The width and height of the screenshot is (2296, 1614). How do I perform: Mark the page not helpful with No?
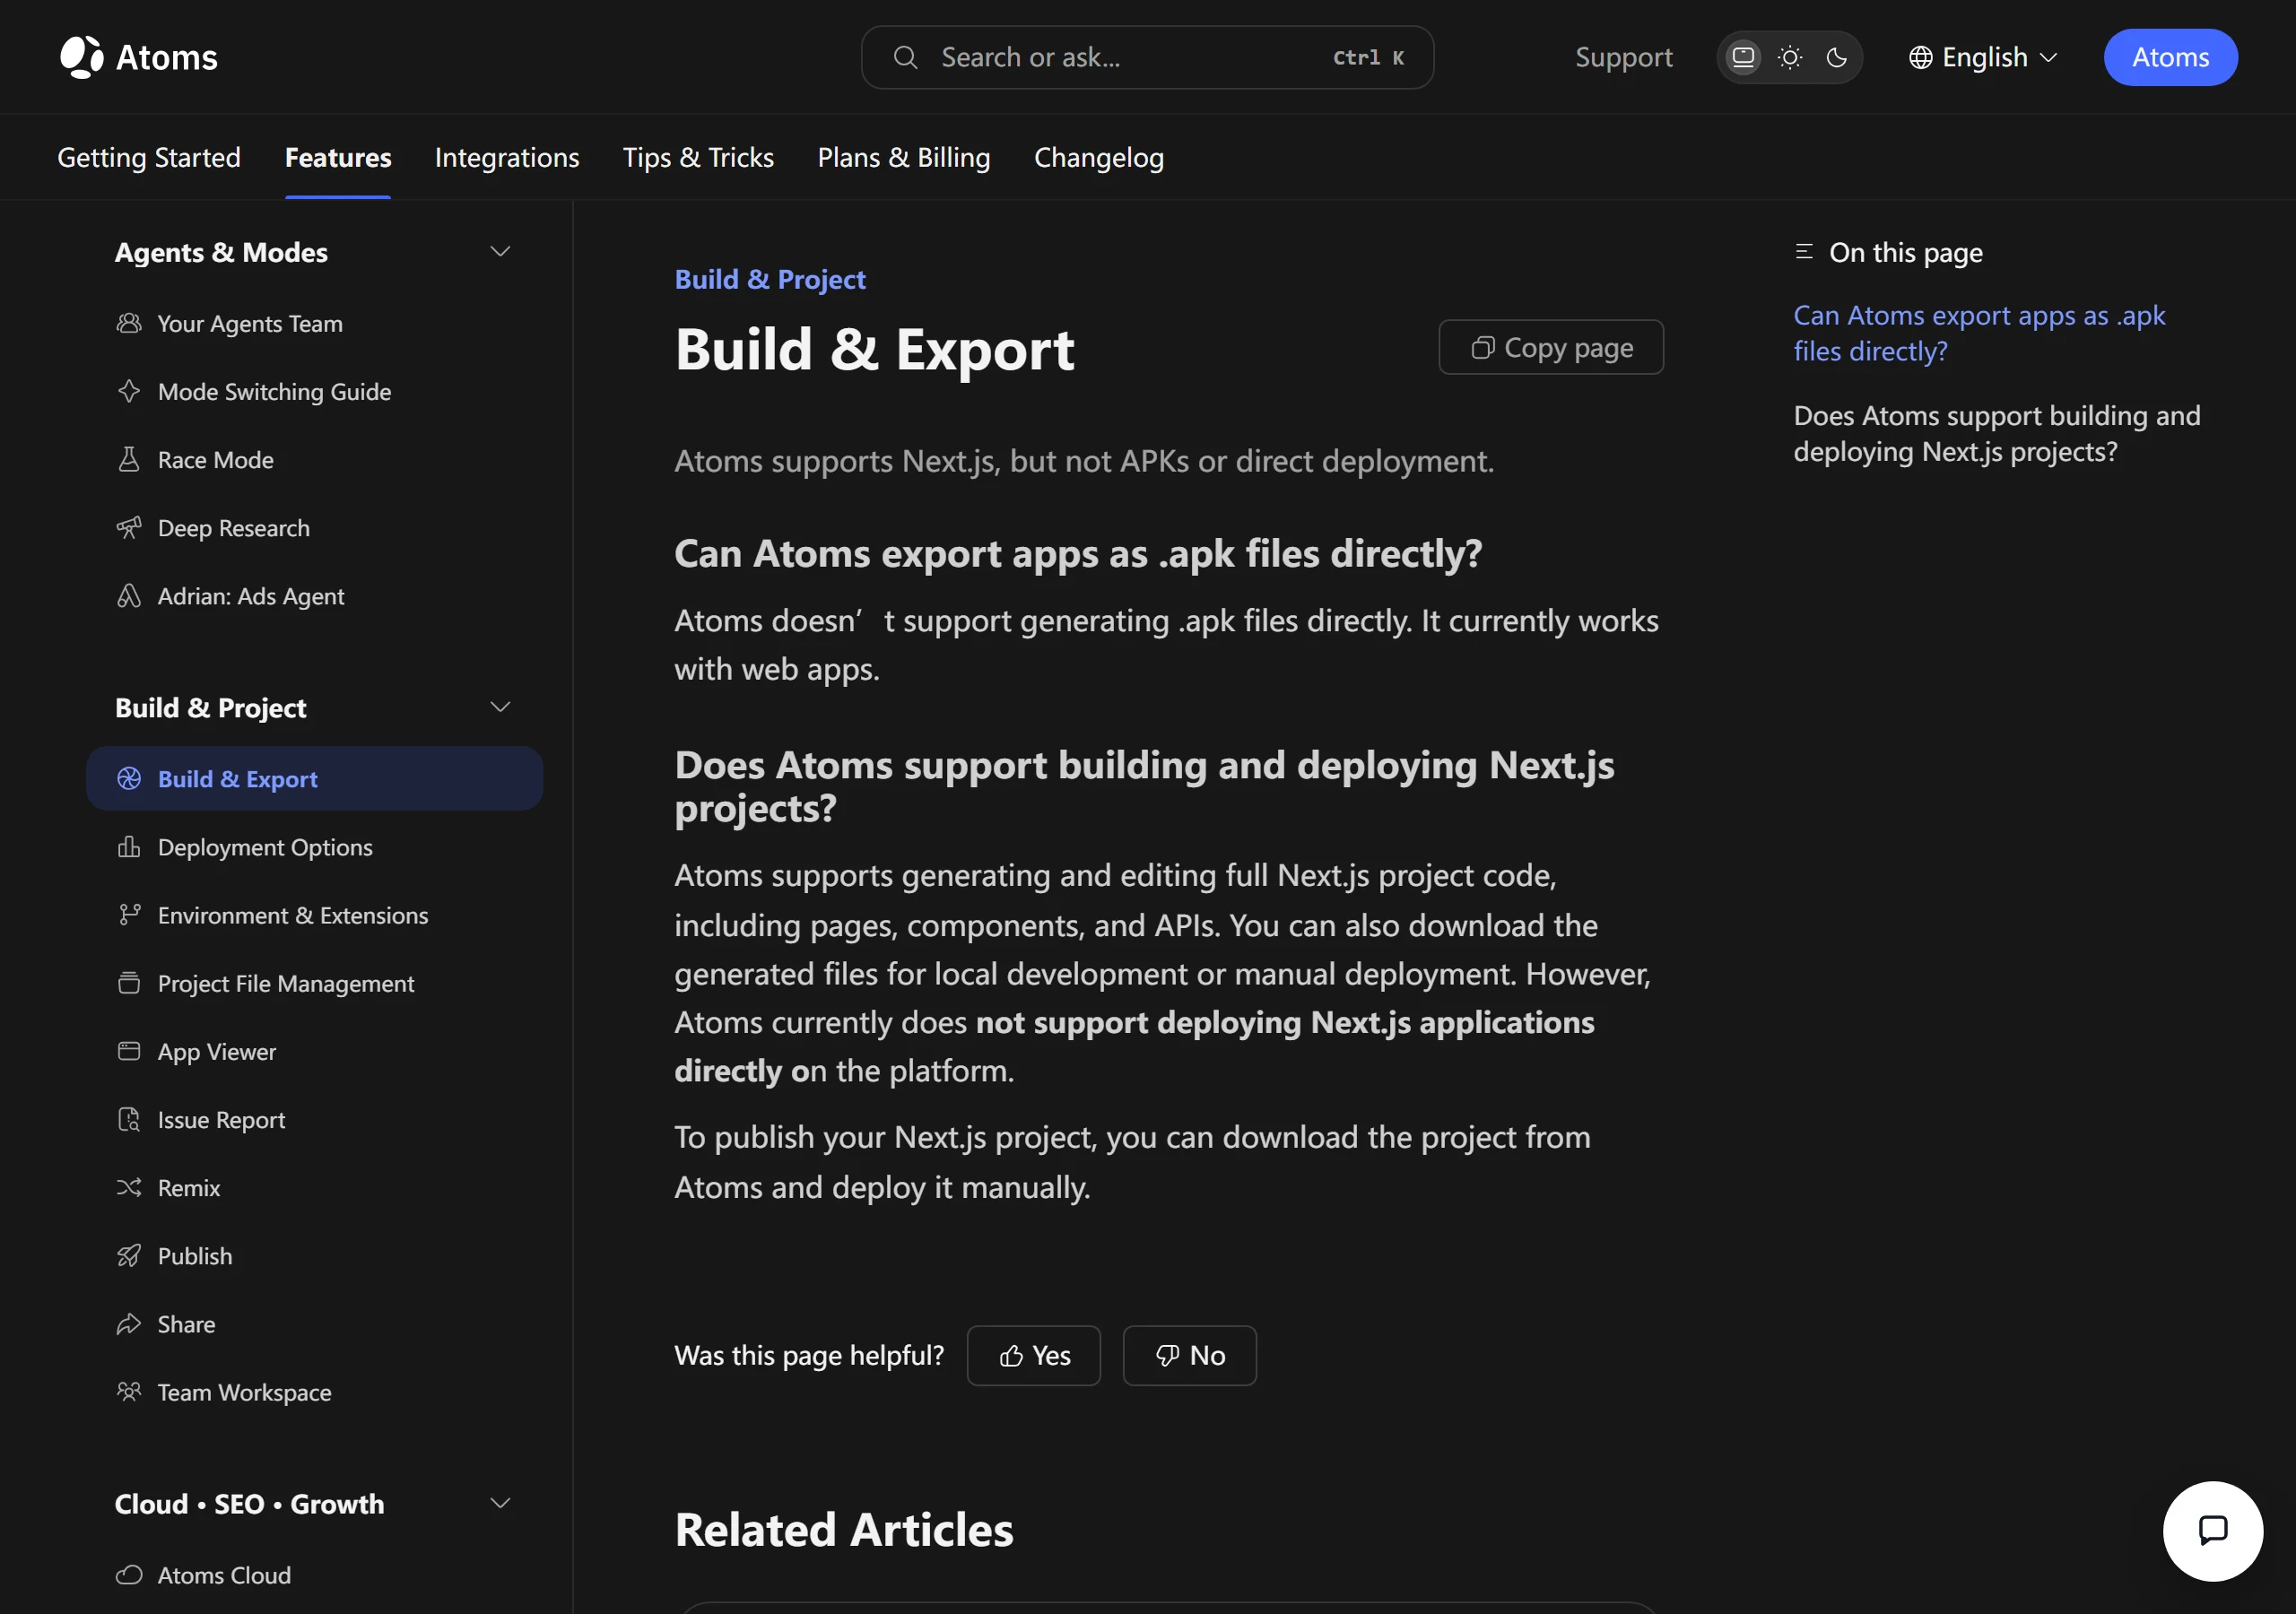[x=1189, y=1355]
